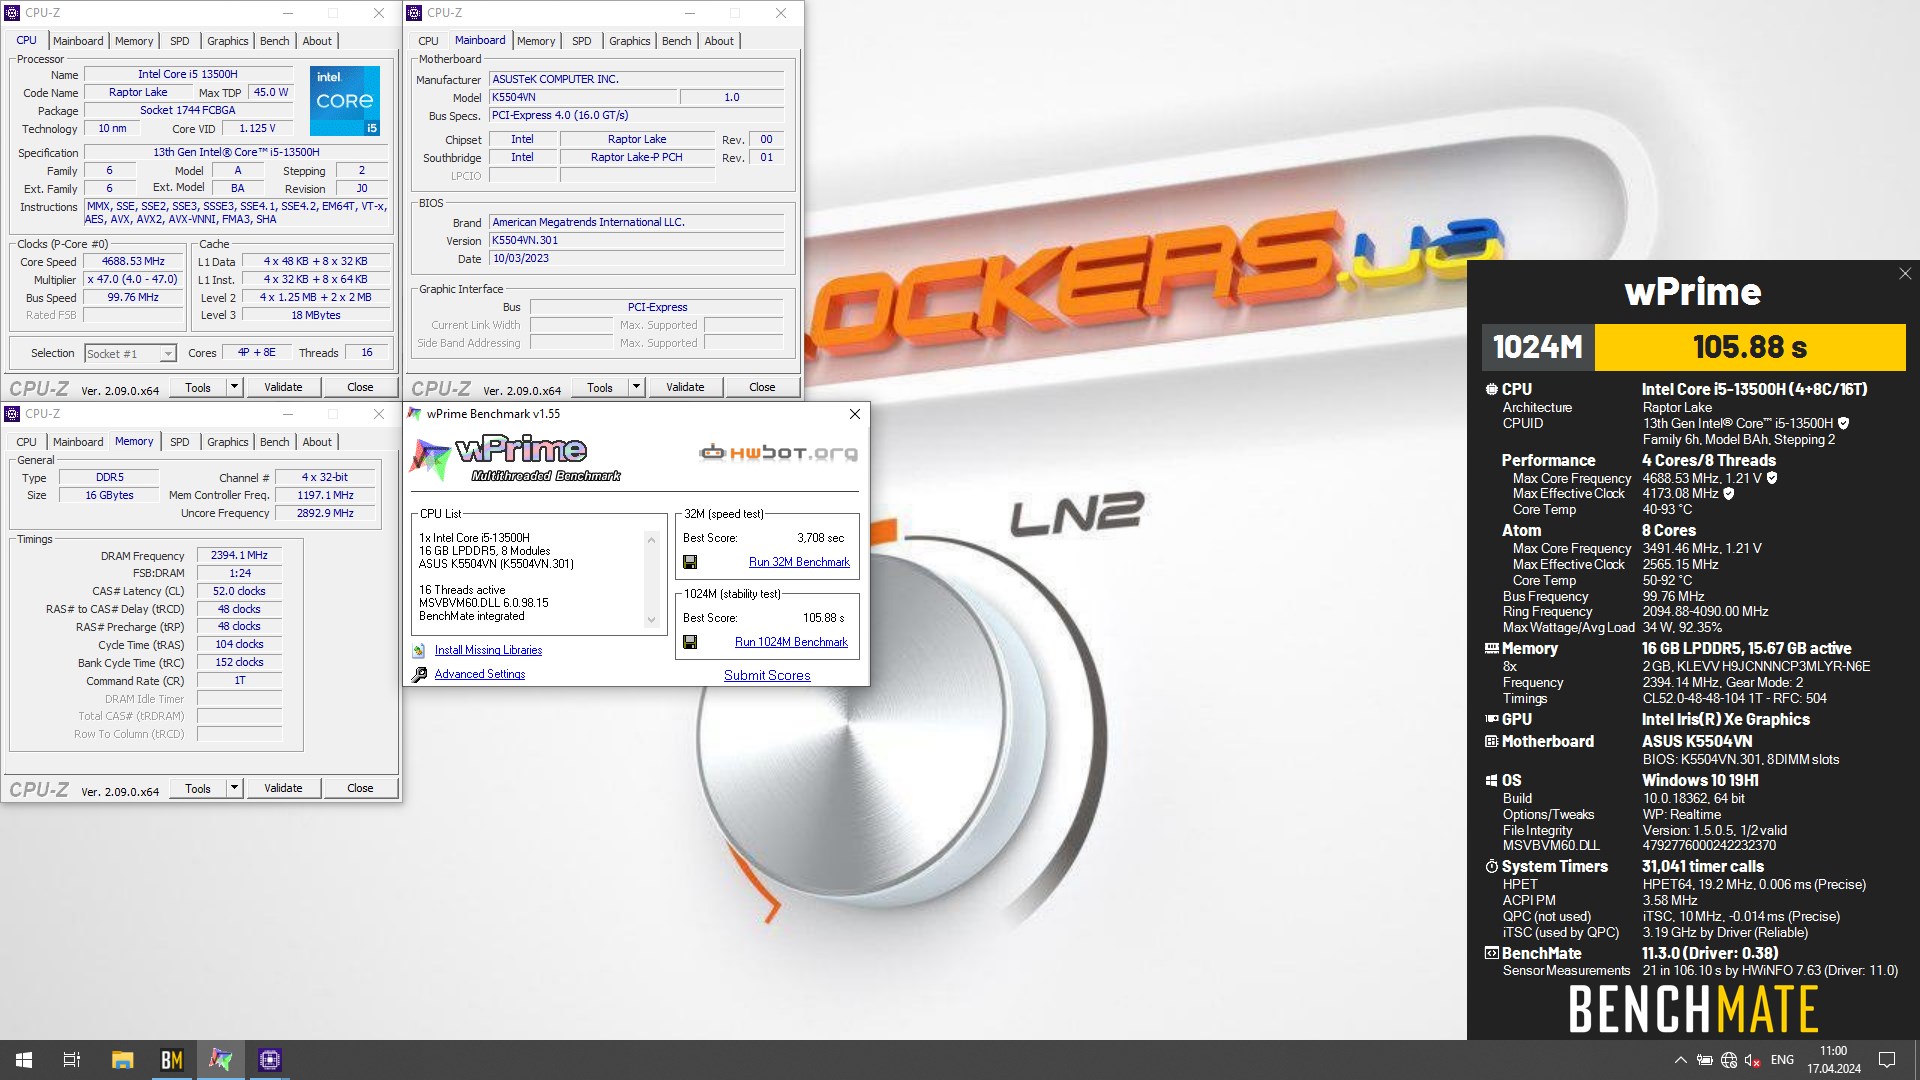
Task: Click the Advanced Settings wrench icon
Action: point(419,674)
